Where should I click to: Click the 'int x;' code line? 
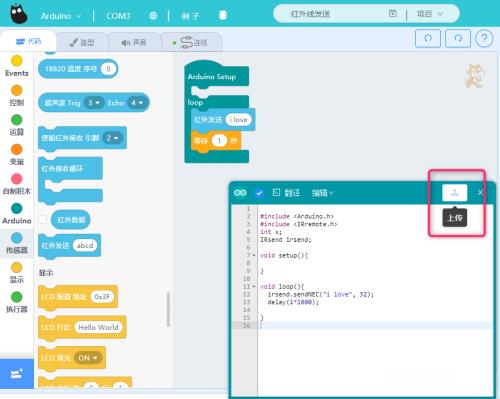point(271,232)
